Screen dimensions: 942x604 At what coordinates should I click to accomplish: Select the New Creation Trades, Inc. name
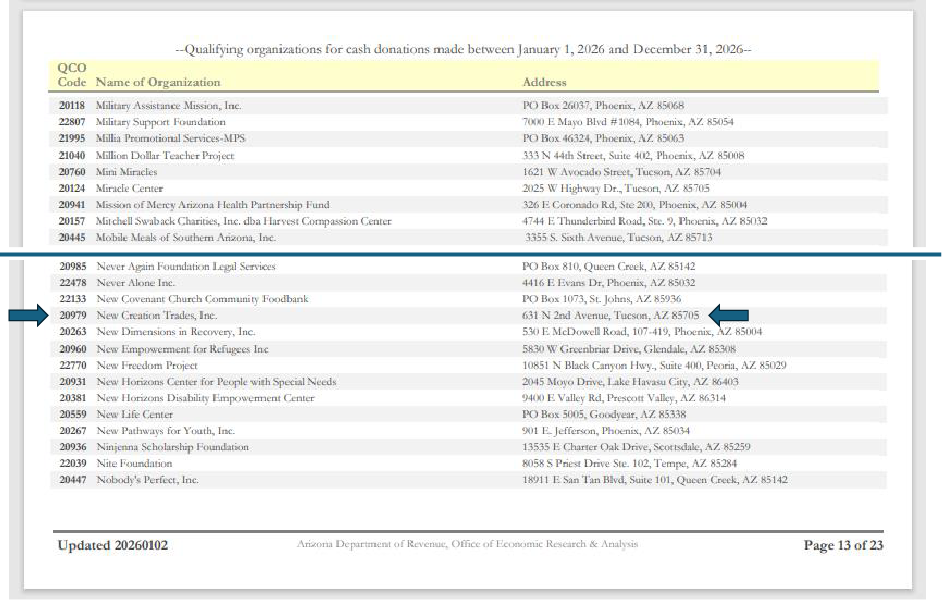pyautogui.click(x=156, y=316)
